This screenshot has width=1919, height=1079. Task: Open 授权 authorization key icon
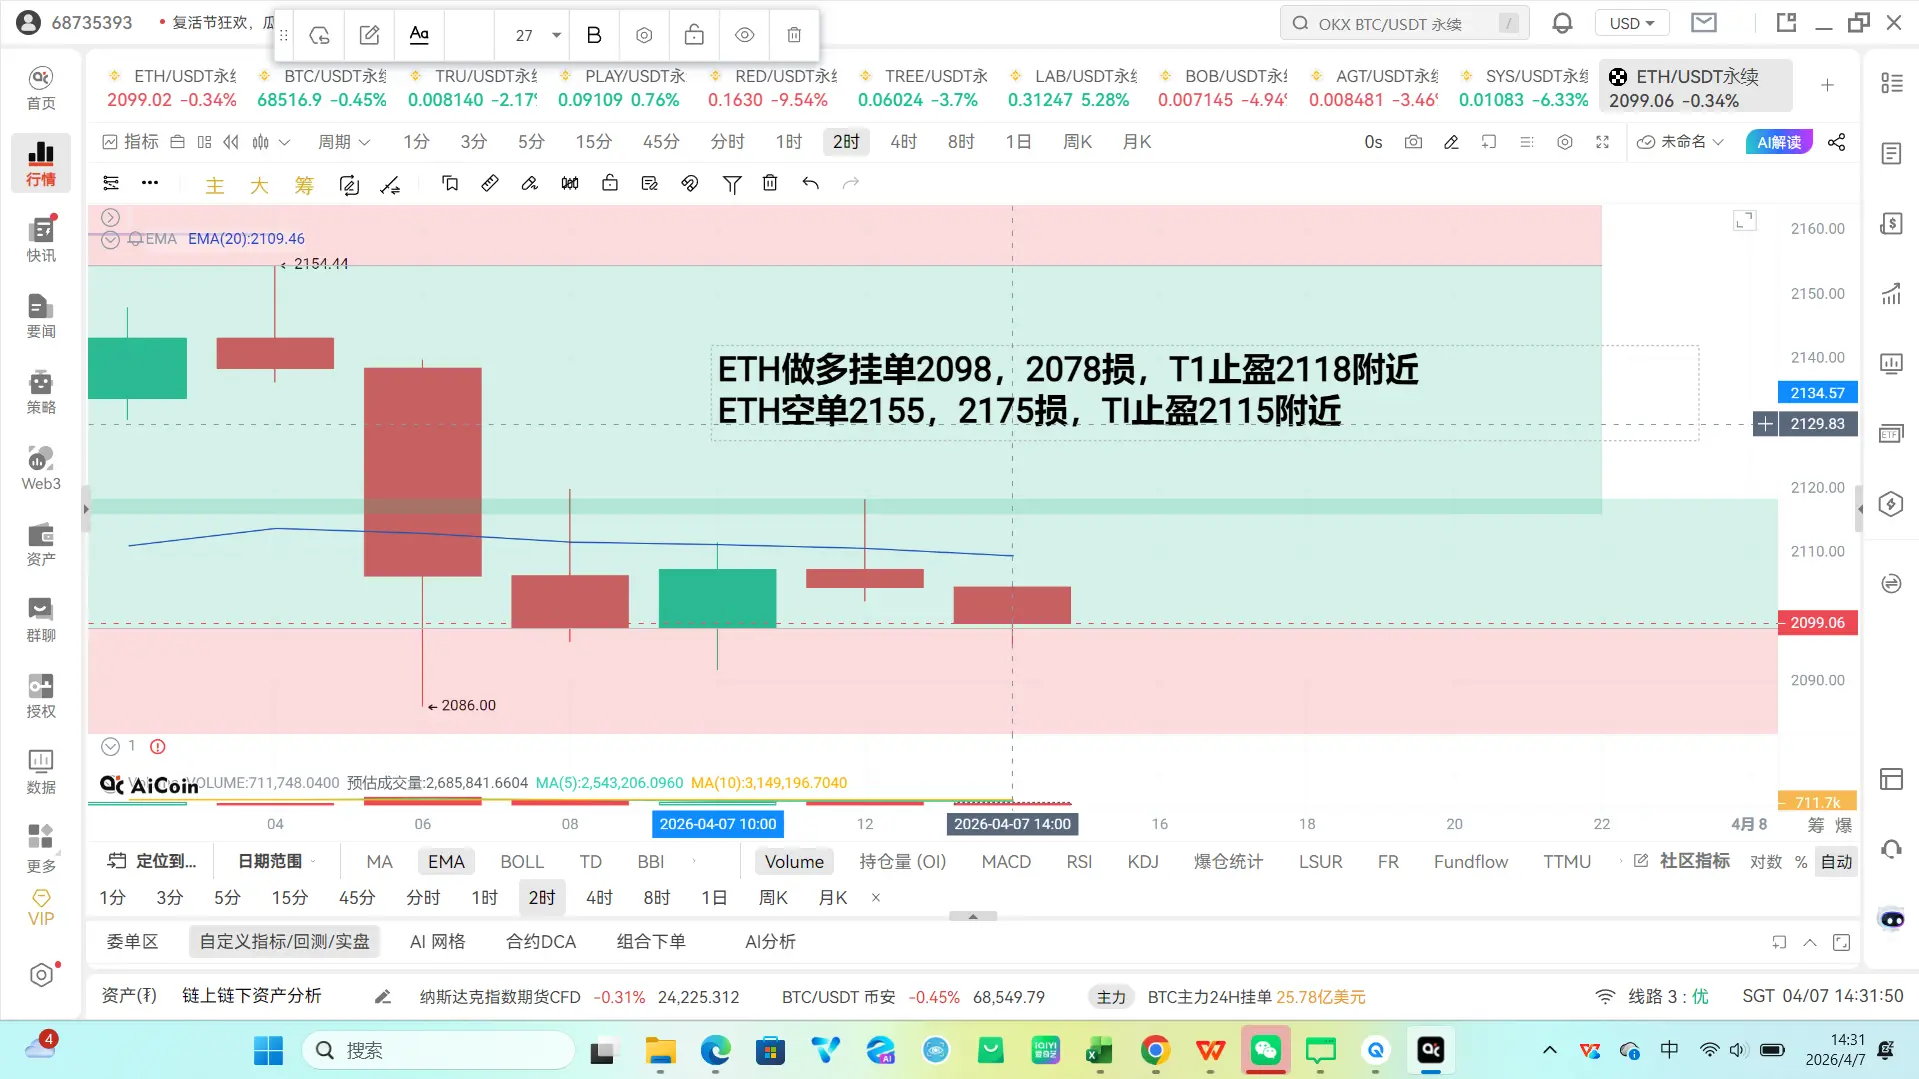click(x=41, y=696)
